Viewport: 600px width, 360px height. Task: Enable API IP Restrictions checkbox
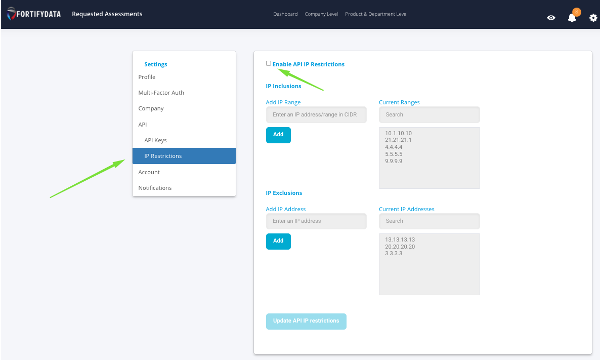(268, 64)
